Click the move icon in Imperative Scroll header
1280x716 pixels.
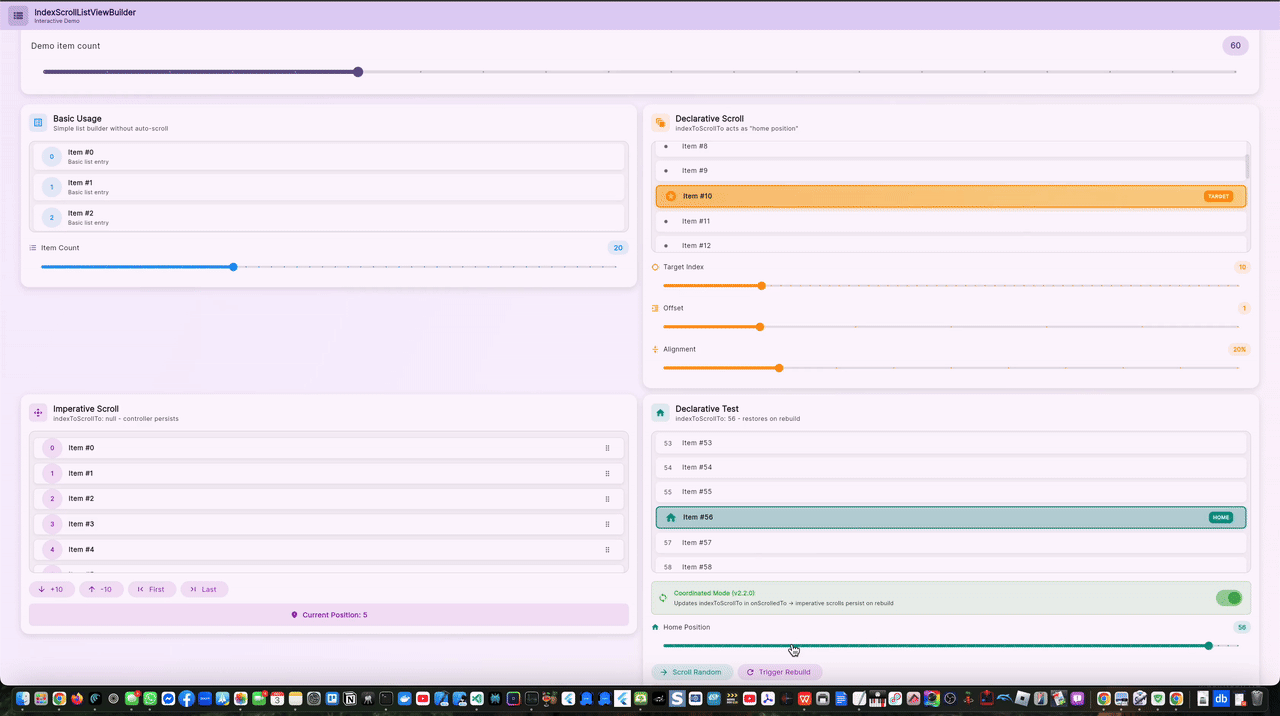click(x=37, y=412)
